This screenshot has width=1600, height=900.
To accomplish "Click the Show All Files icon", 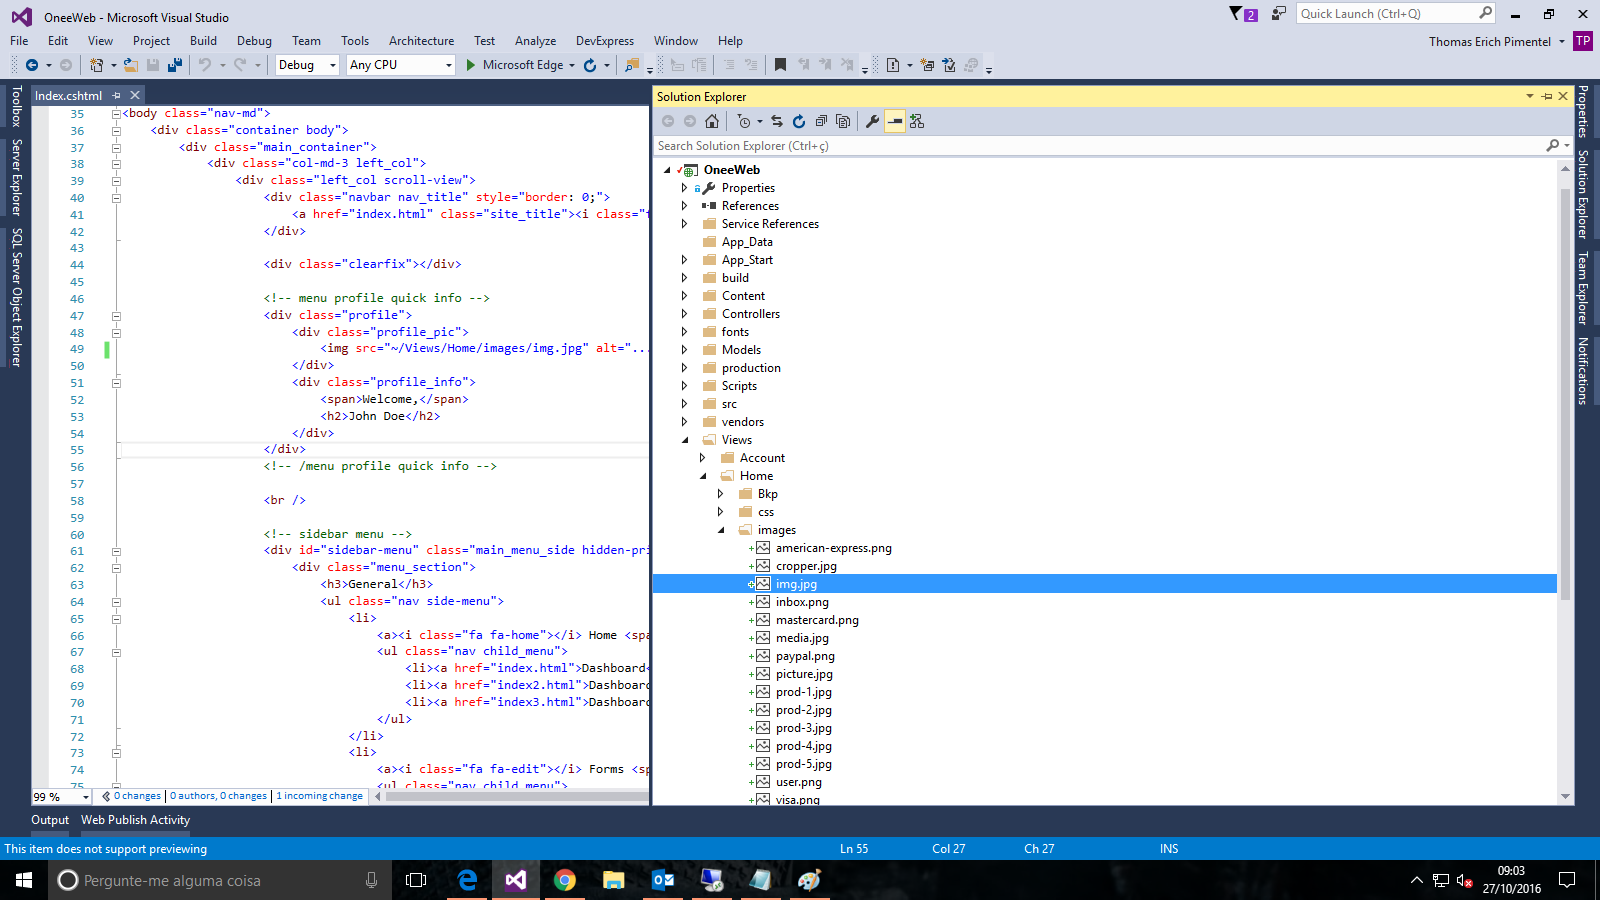I will 843,121.
